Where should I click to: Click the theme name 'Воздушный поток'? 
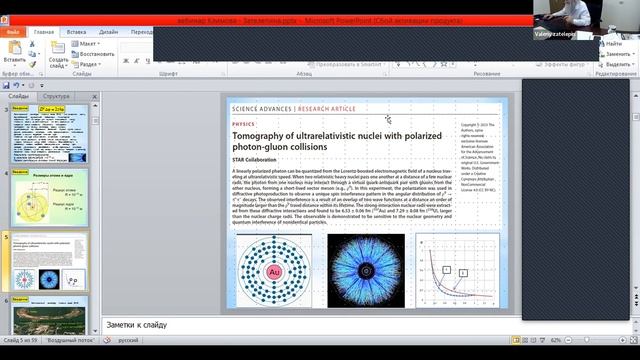pos(70,340)
